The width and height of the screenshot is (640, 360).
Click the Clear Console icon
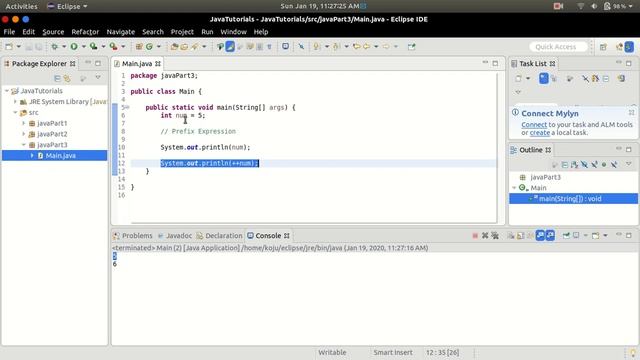point(511,236)
